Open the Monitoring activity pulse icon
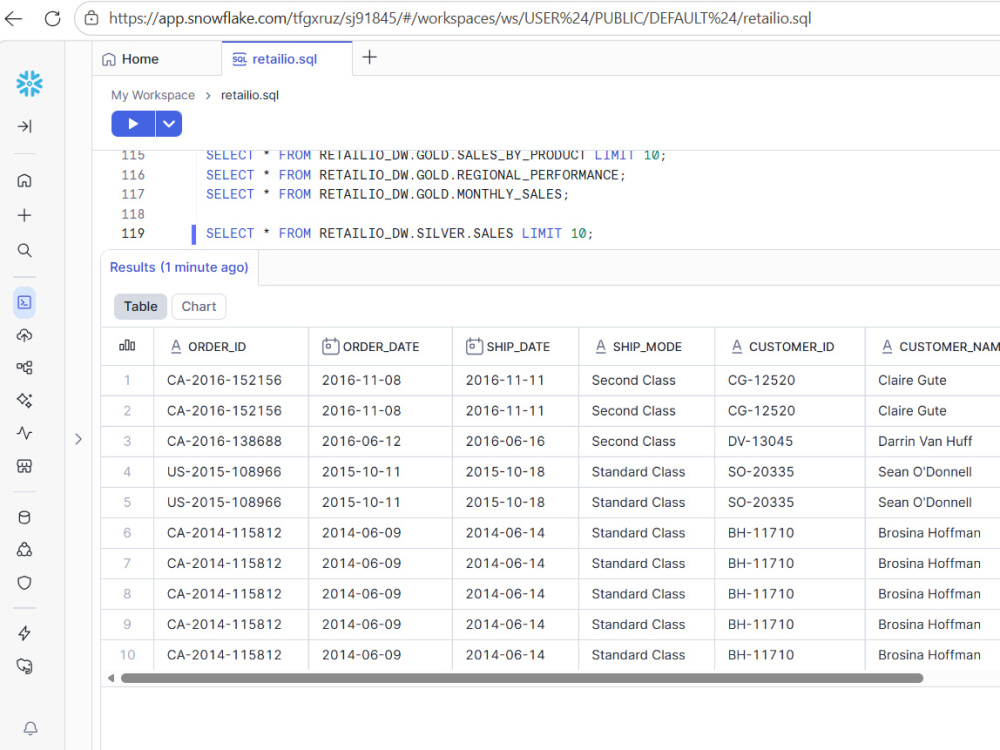This screenshot has height=750, width=1000. (x=24, y=434)
